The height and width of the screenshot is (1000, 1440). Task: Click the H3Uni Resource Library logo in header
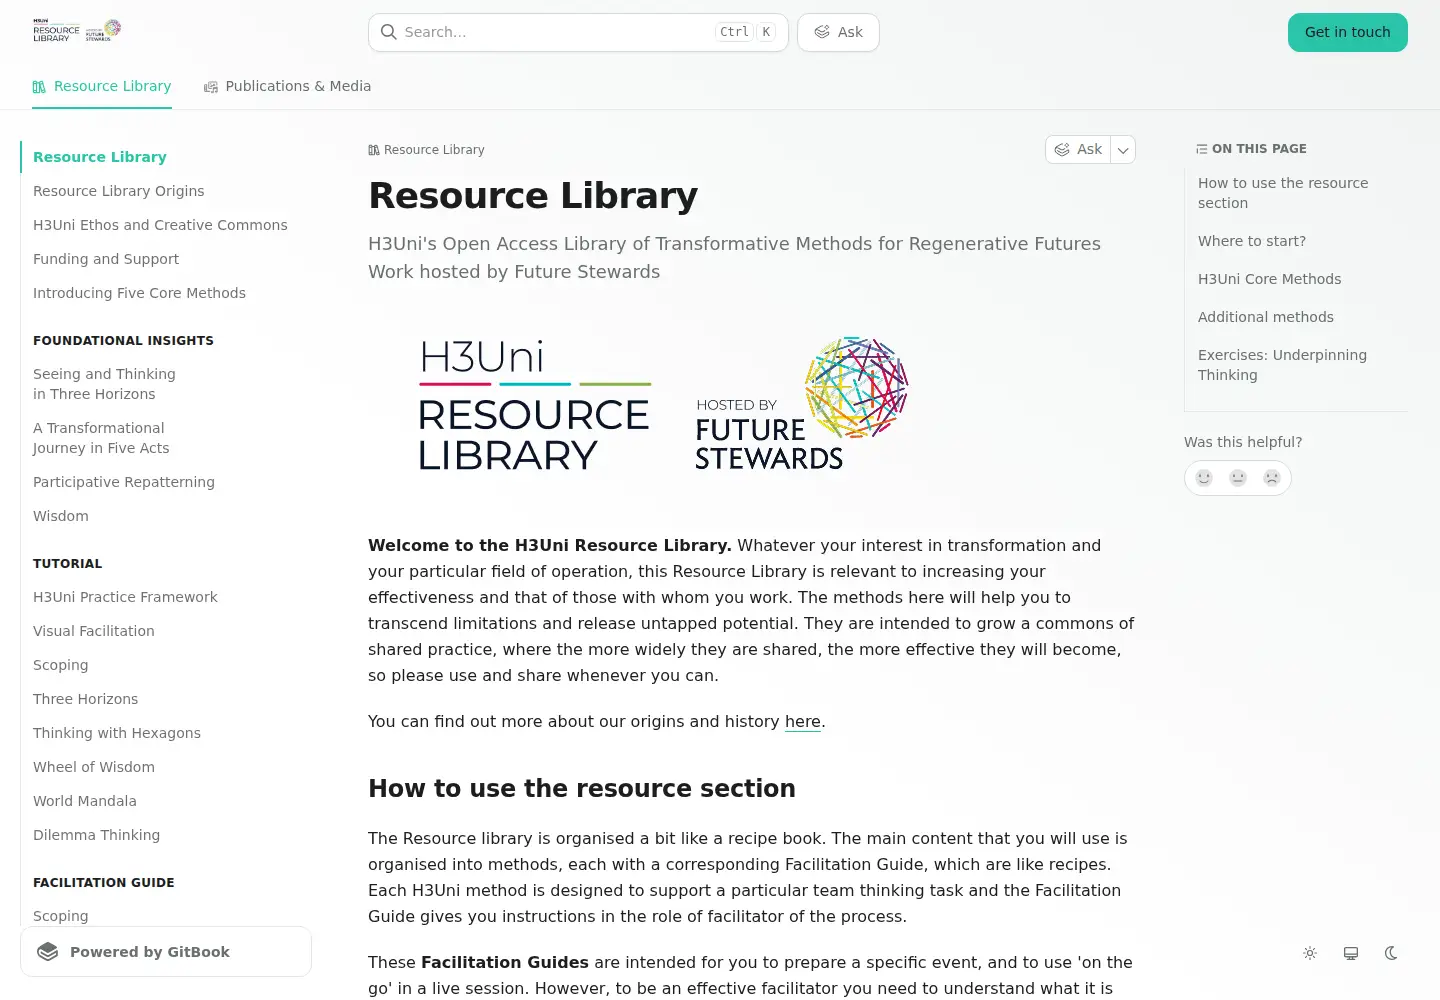click(x=77, y=31)
